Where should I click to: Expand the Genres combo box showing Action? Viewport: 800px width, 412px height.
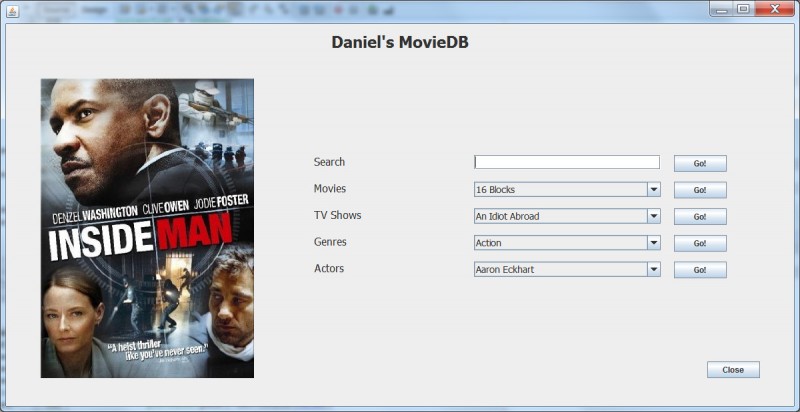[567, 243]
